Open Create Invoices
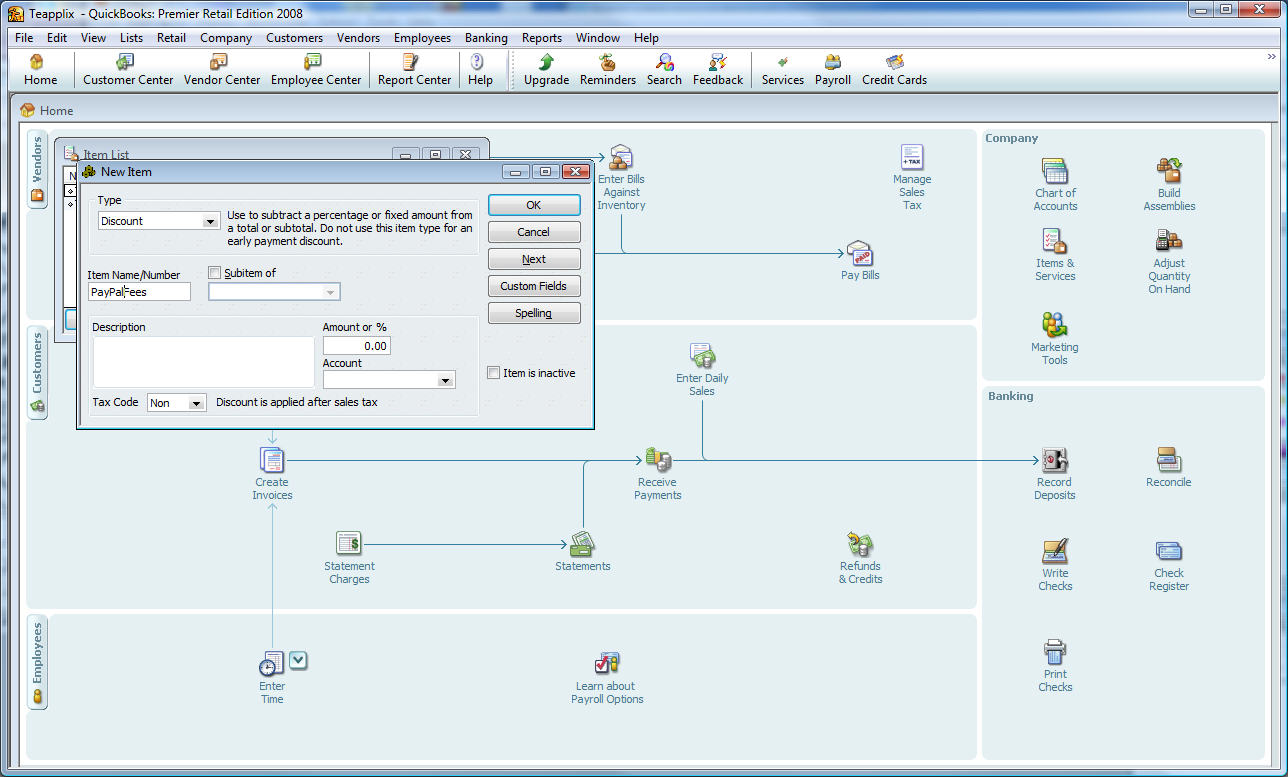The height and width of the screenshot is (777, 1288). tap(272, 474)
